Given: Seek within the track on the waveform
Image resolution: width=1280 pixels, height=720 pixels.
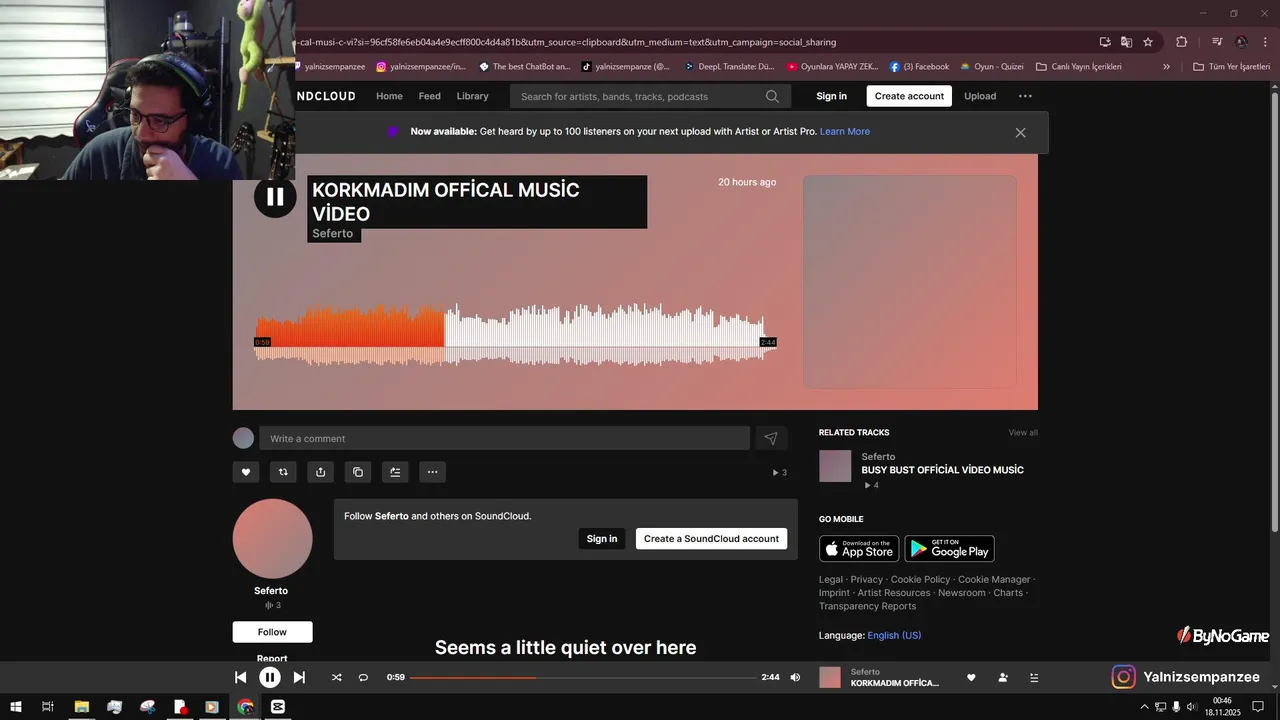Looking at the screenshot, I should click(515, 333).
